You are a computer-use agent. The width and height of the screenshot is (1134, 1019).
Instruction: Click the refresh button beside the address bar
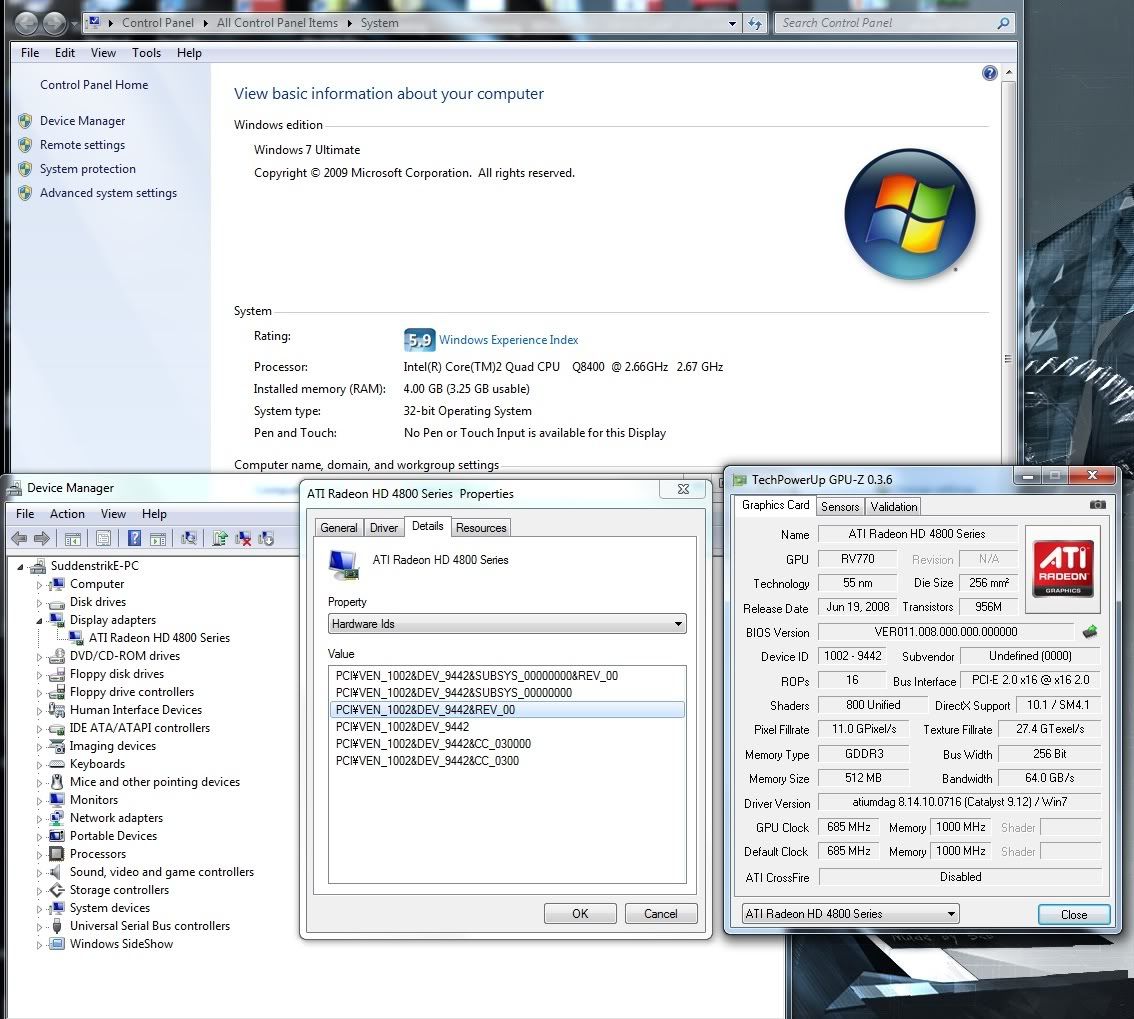(x=755, y=23)
